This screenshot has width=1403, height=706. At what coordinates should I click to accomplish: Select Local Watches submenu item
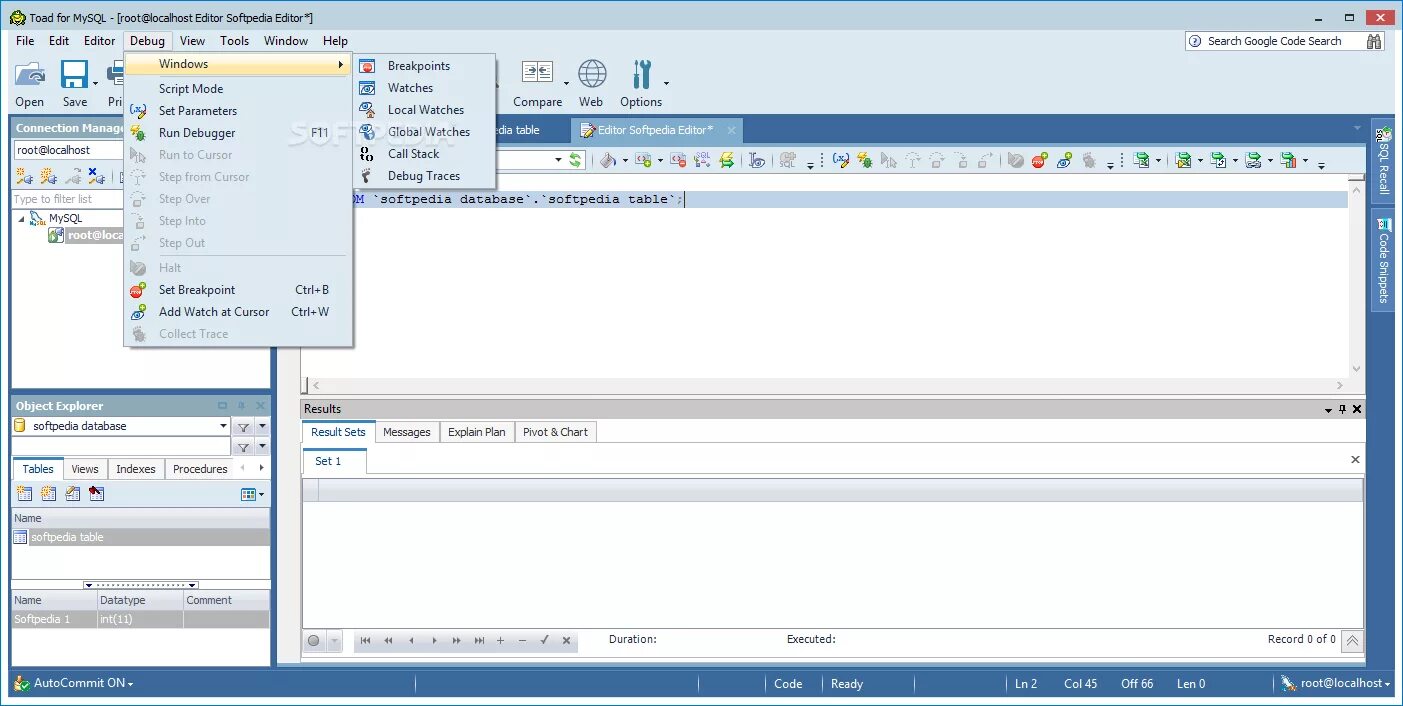point(425,110)
